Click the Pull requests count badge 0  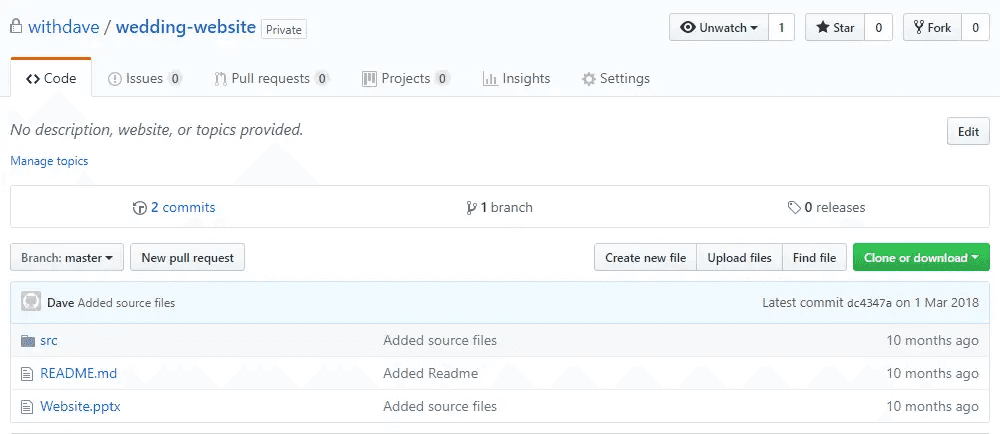(x=322, y=79)
